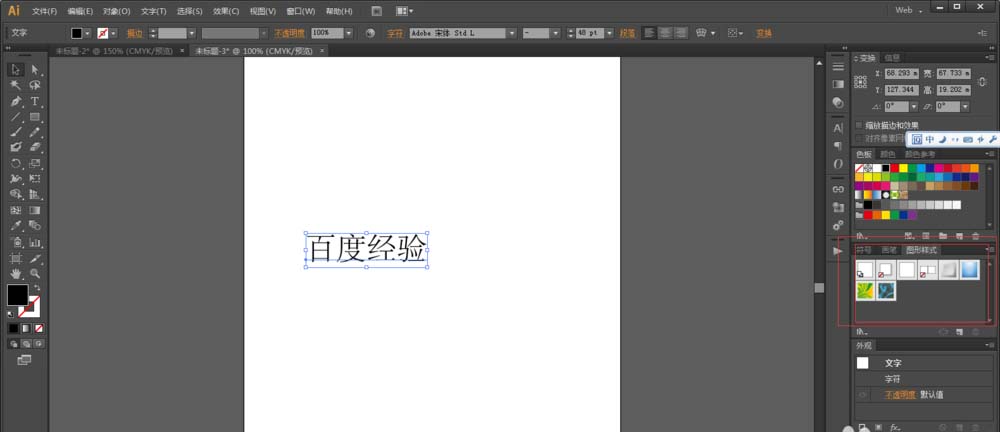Open opacity 100% dropdown
This screenshot has height=432, width=1000.
(x=349, y=33)
